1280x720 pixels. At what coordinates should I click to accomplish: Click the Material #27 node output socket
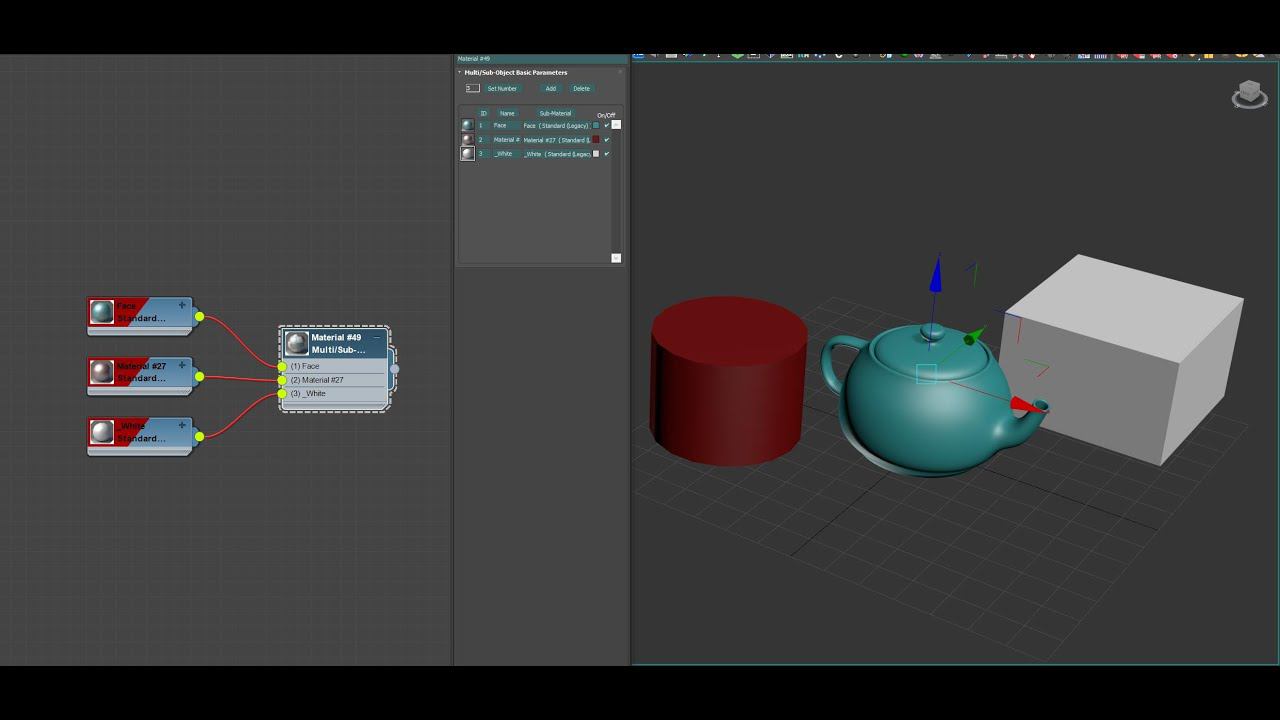[200, 377]
